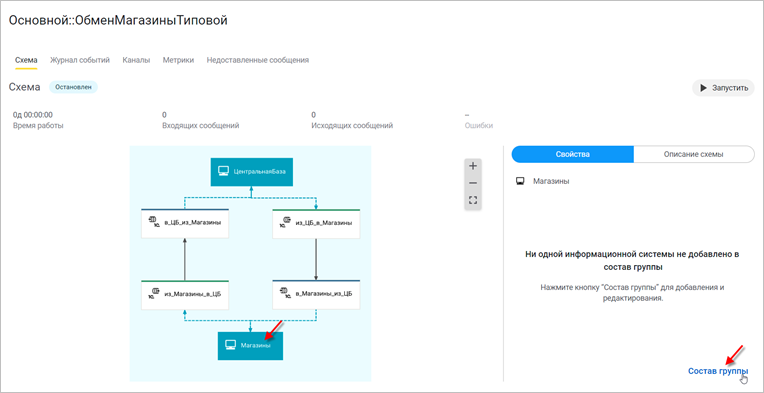Click the Остановлен status badge
764x393 pixels.
[73, 87]
